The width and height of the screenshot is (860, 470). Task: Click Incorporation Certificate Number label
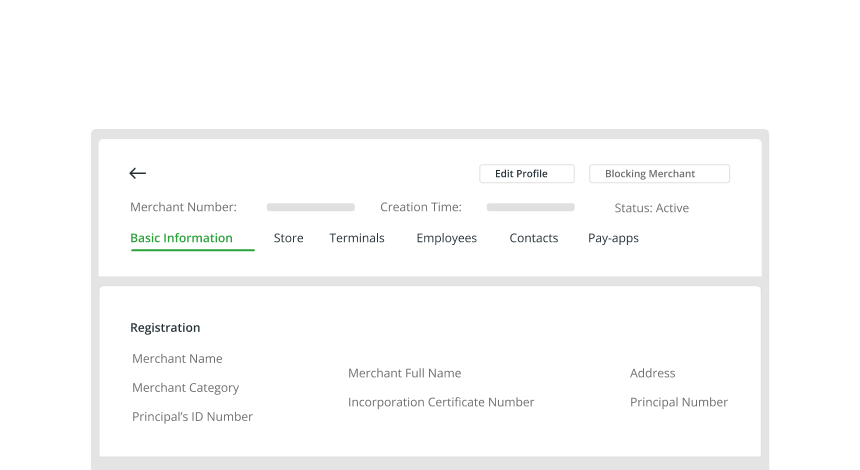[441, 402]
